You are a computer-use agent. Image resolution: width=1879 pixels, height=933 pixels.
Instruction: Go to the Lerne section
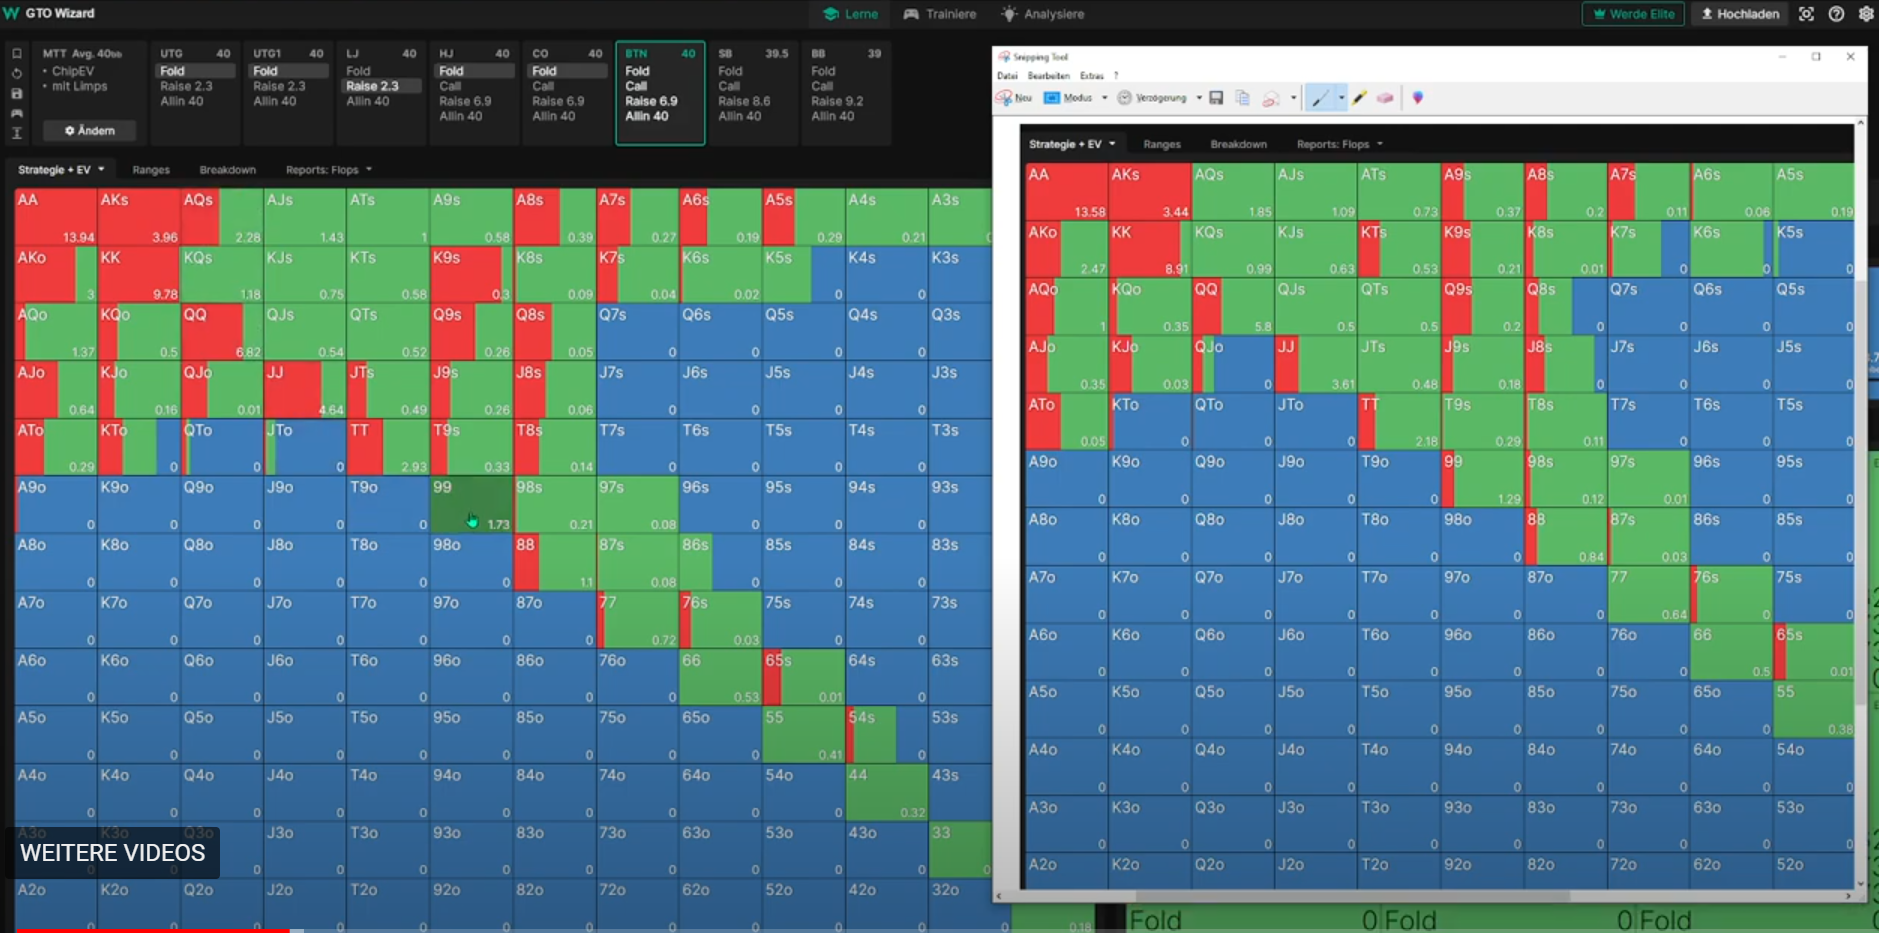850,14
